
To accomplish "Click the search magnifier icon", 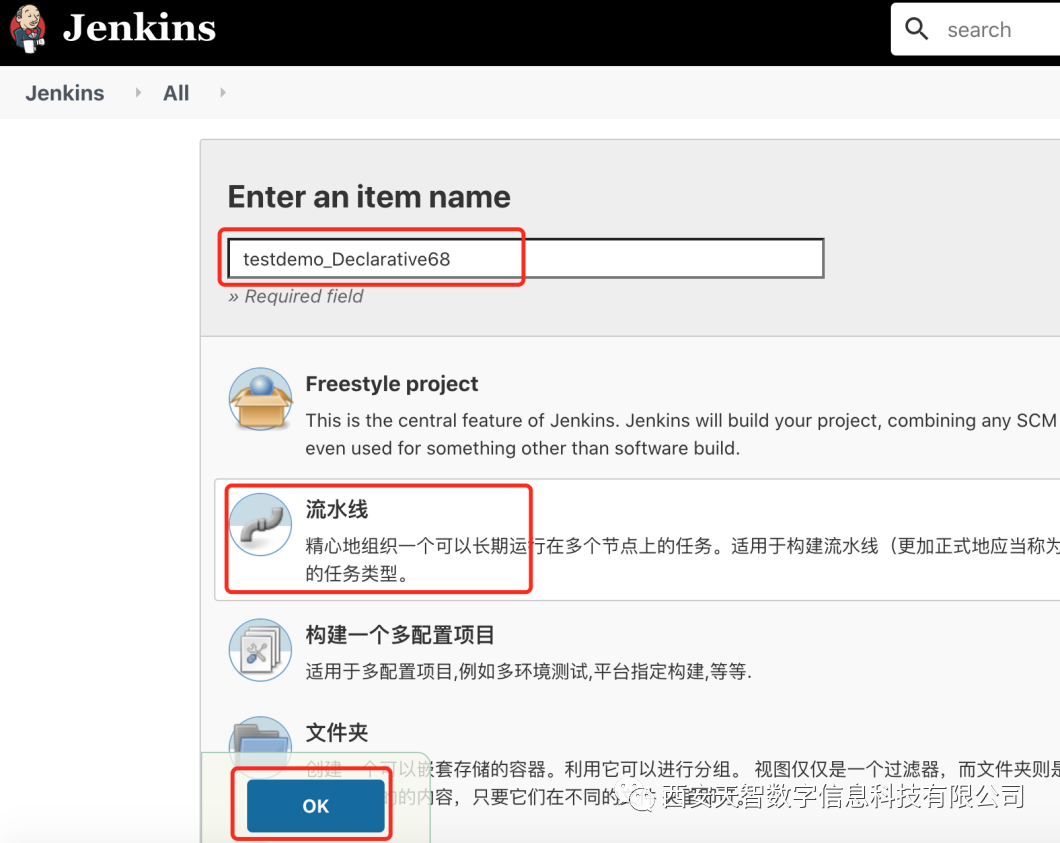I will tap(916, 29).
